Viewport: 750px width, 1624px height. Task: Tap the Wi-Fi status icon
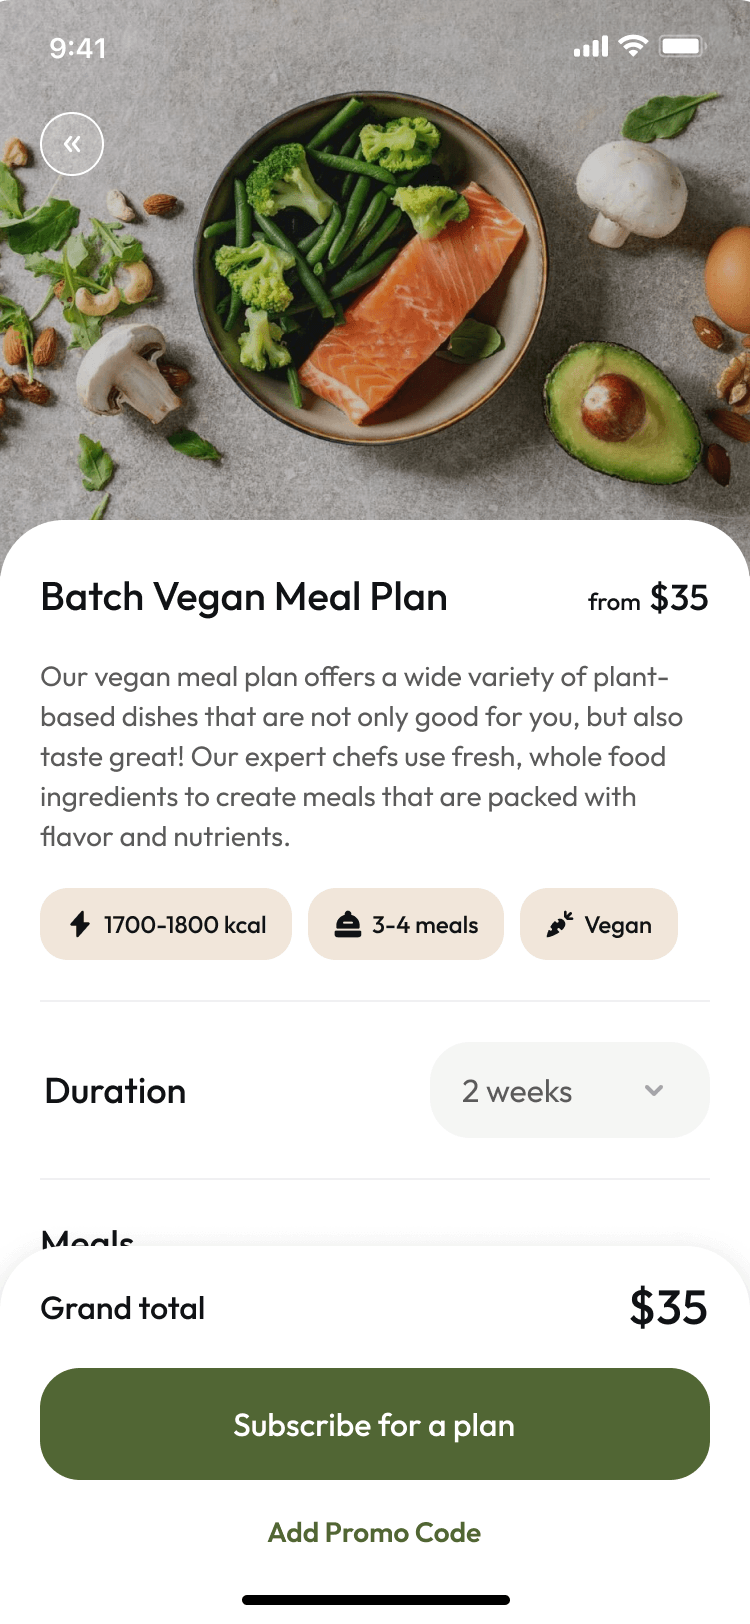tap(633, 46)
